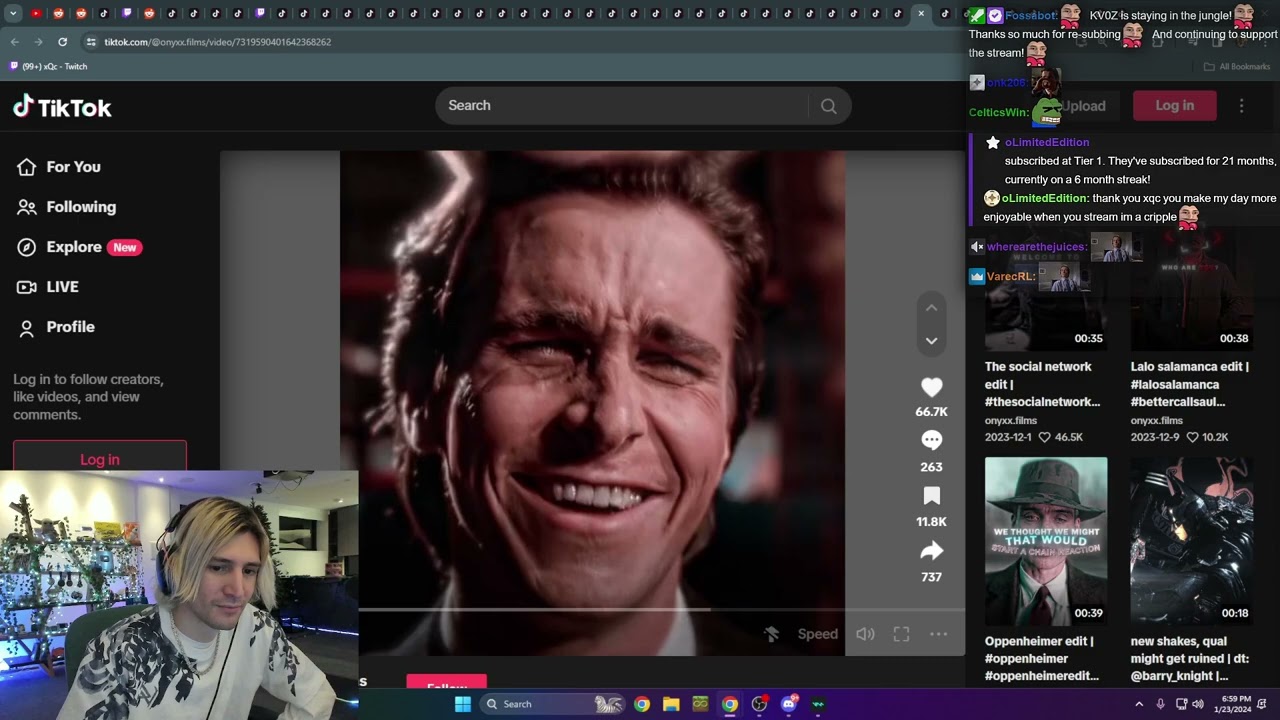Open site info icon beside the URL
The image size is (1280, 720).
click(x=91, y=42)
